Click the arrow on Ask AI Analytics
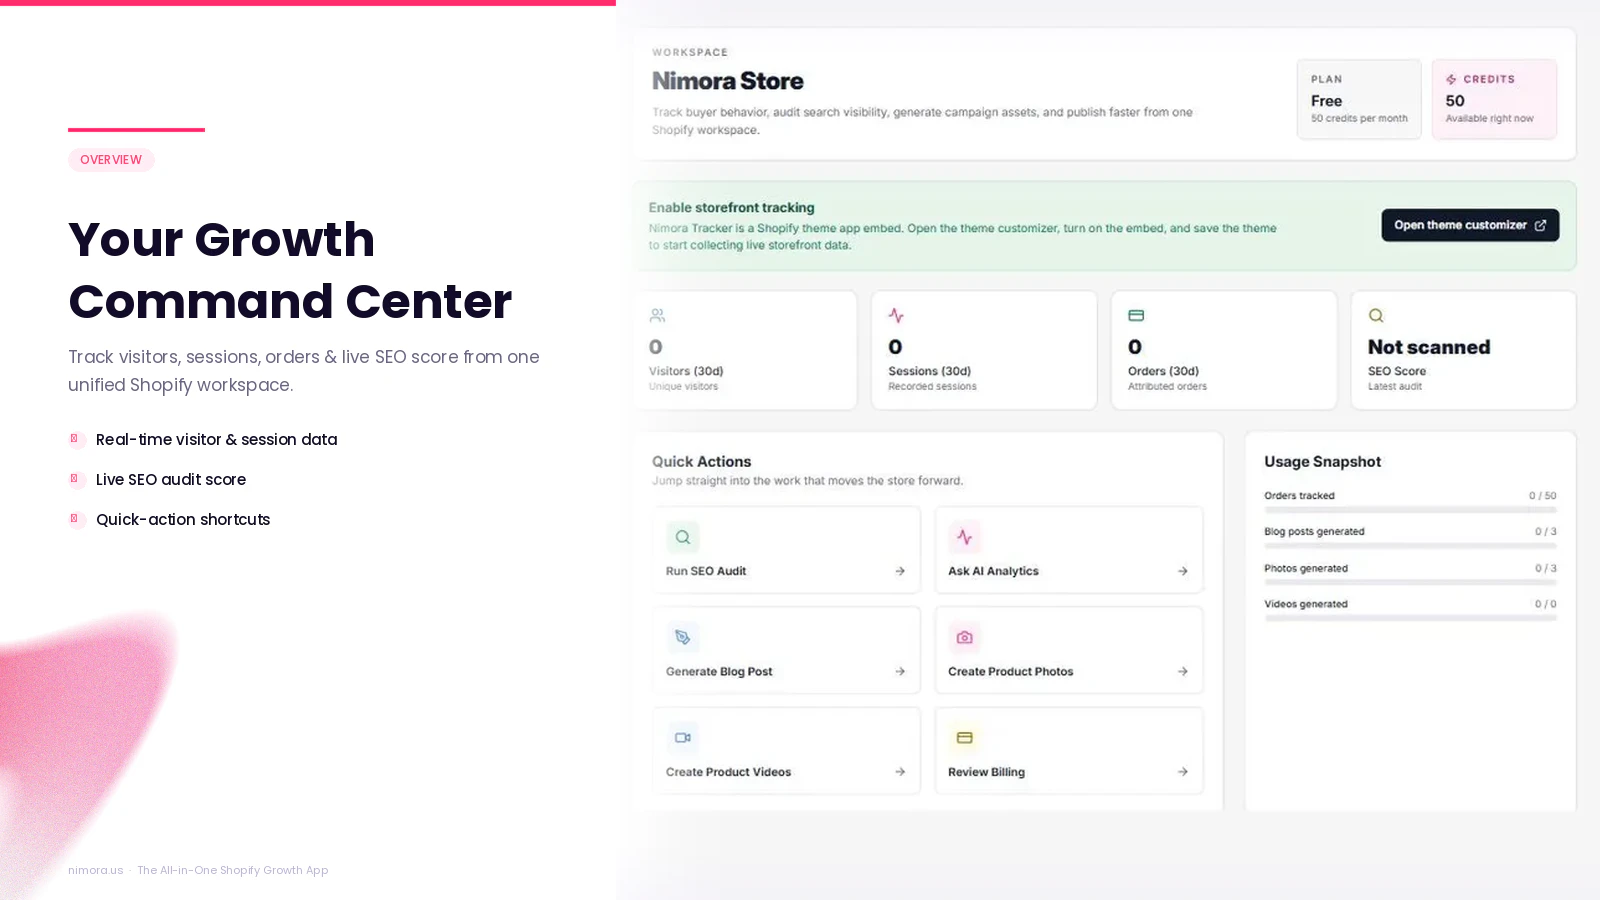 (1183, 571)
